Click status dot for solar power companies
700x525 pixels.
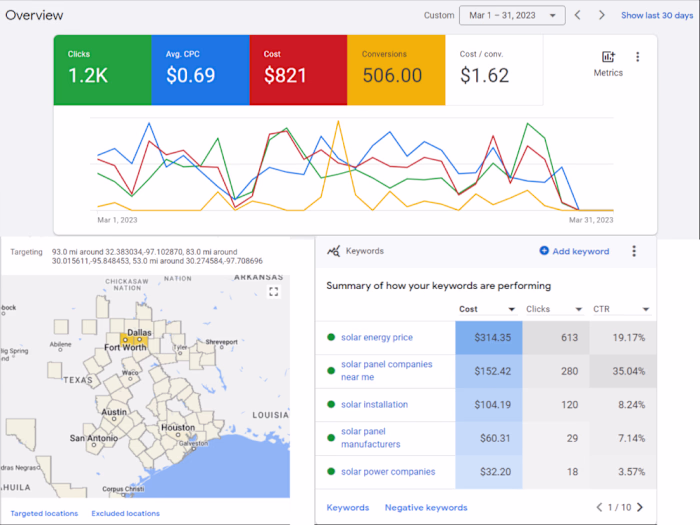pyautogui.click(x=331, y=471)
